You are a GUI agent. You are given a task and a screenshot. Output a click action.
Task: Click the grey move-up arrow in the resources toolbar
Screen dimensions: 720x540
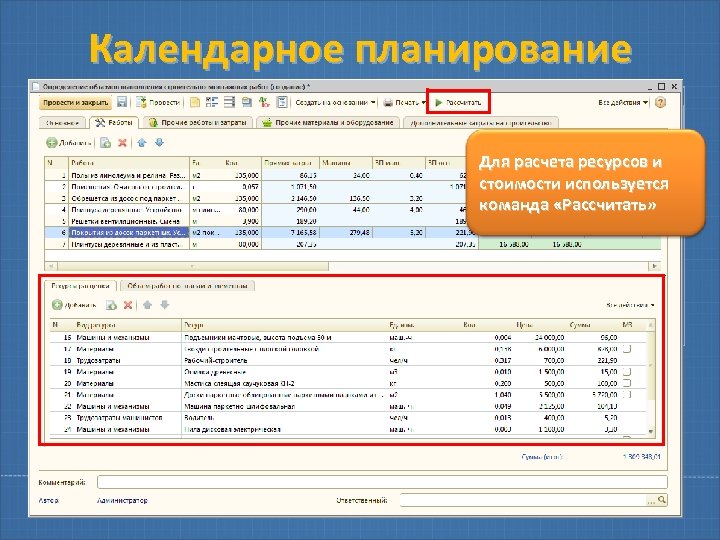click(147, 305)
